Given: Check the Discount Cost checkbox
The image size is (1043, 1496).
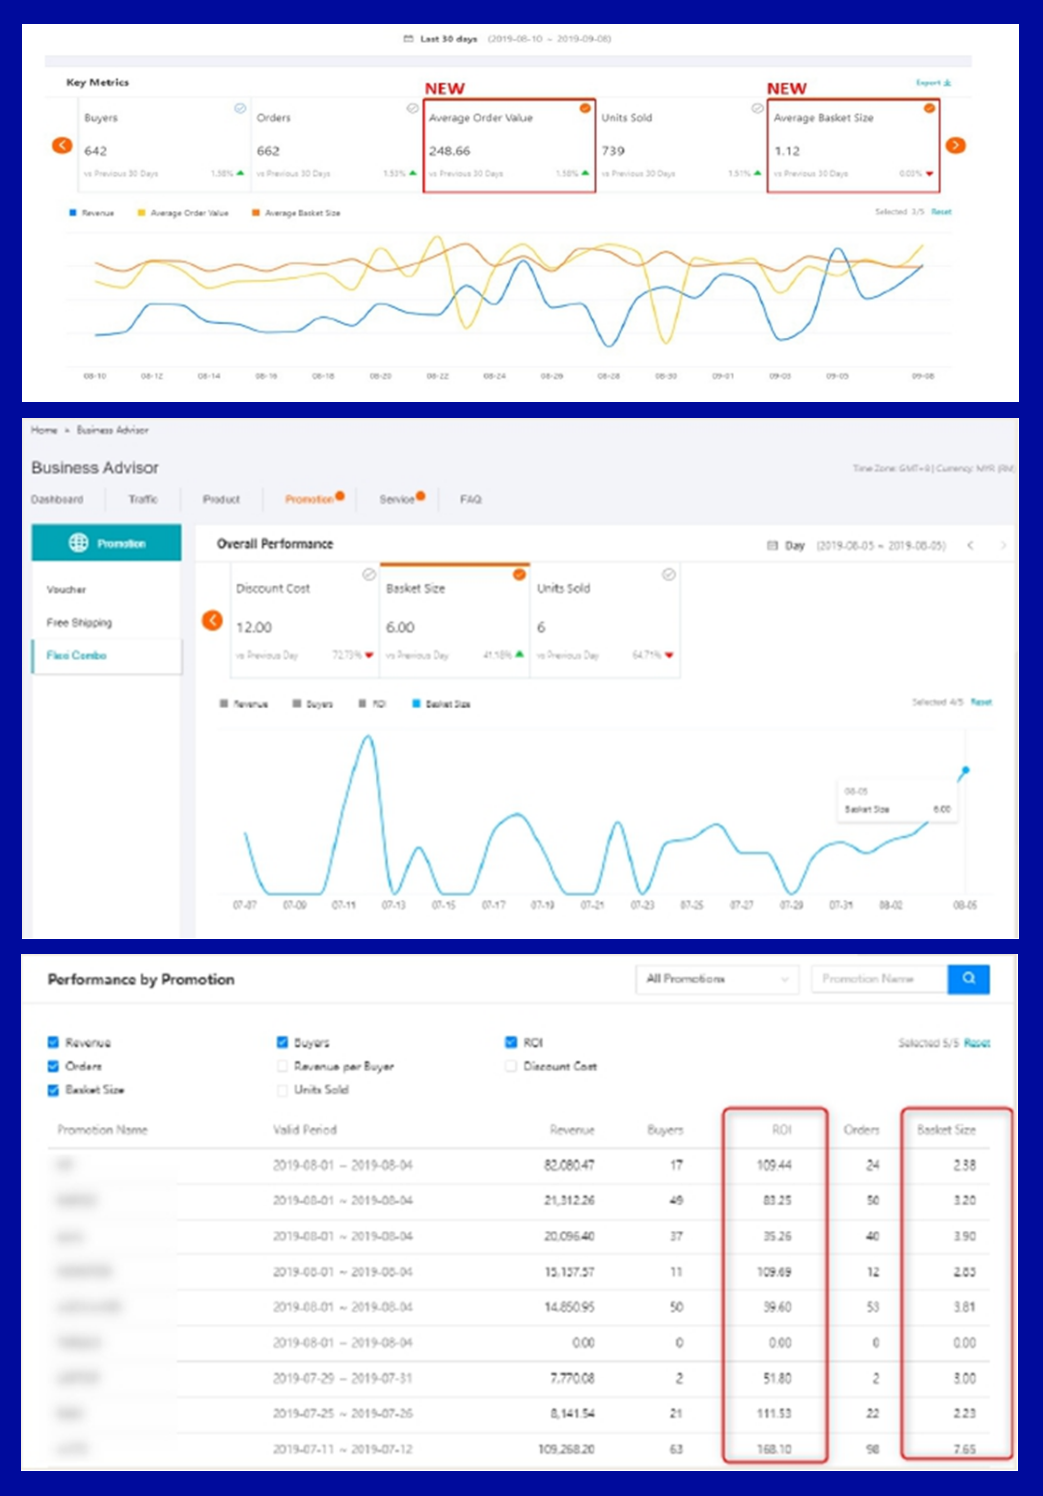Looking at the screenshot, I should 511,1066.
